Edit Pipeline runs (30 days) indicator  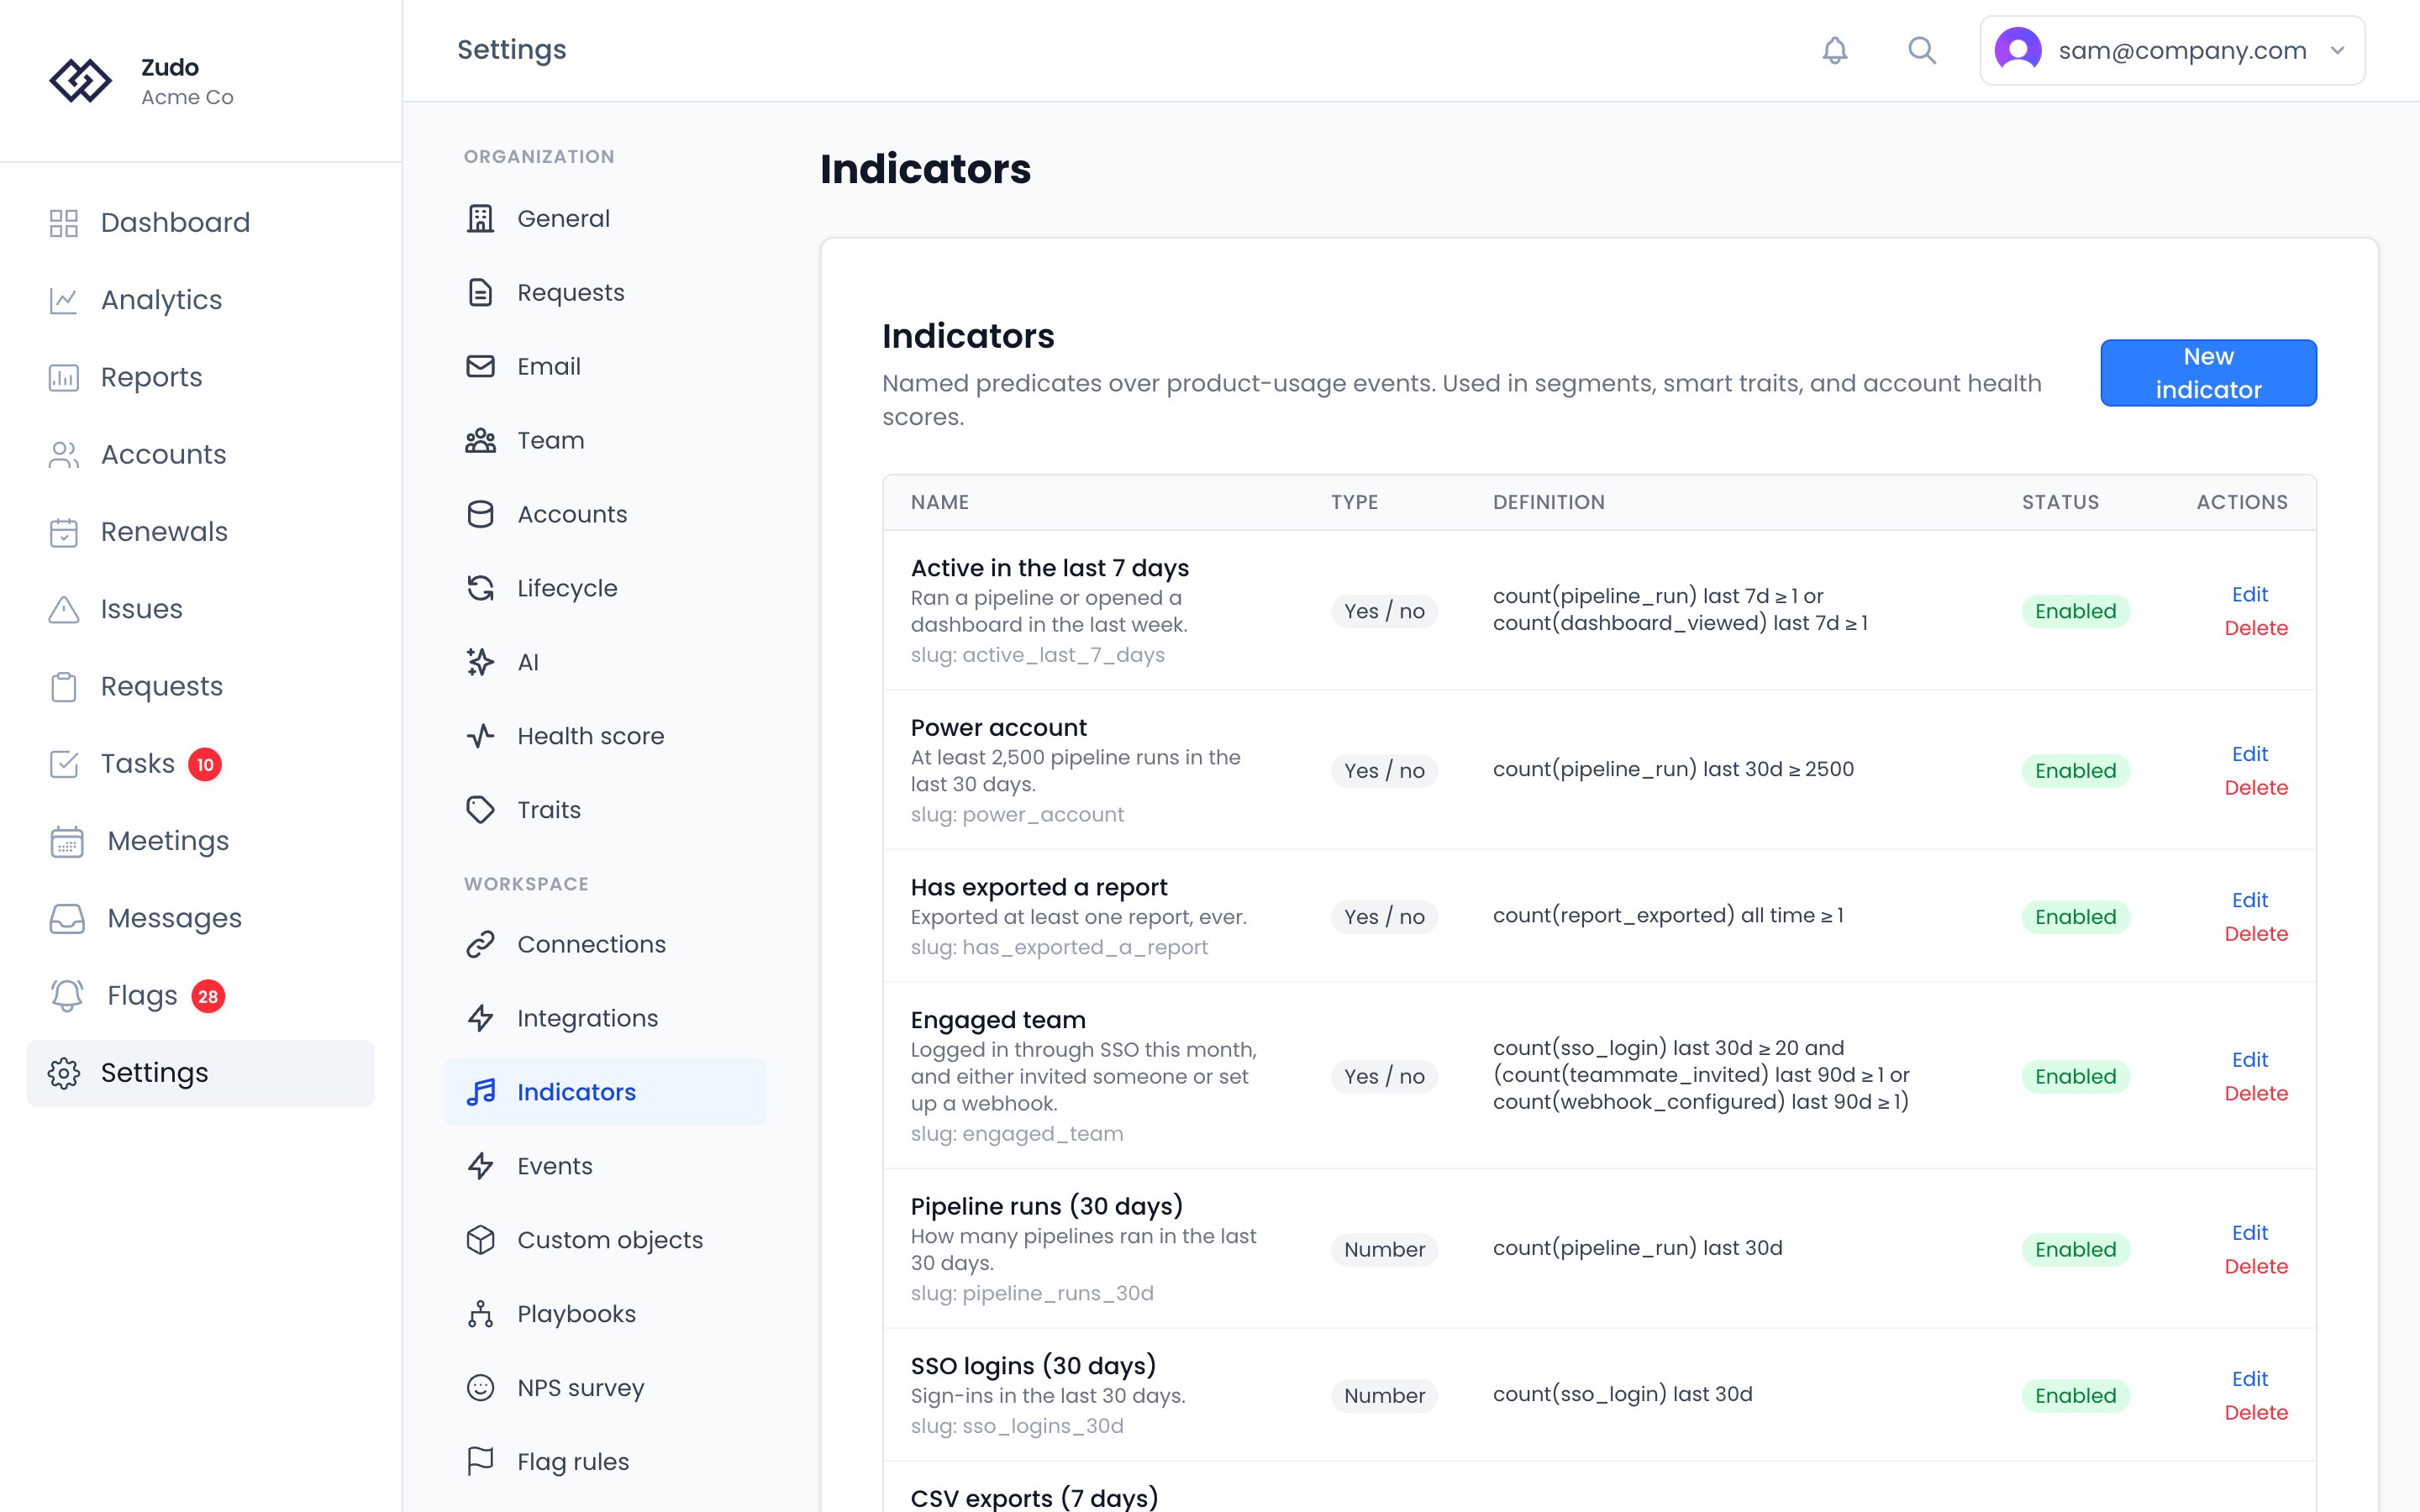[2249, 1233]
